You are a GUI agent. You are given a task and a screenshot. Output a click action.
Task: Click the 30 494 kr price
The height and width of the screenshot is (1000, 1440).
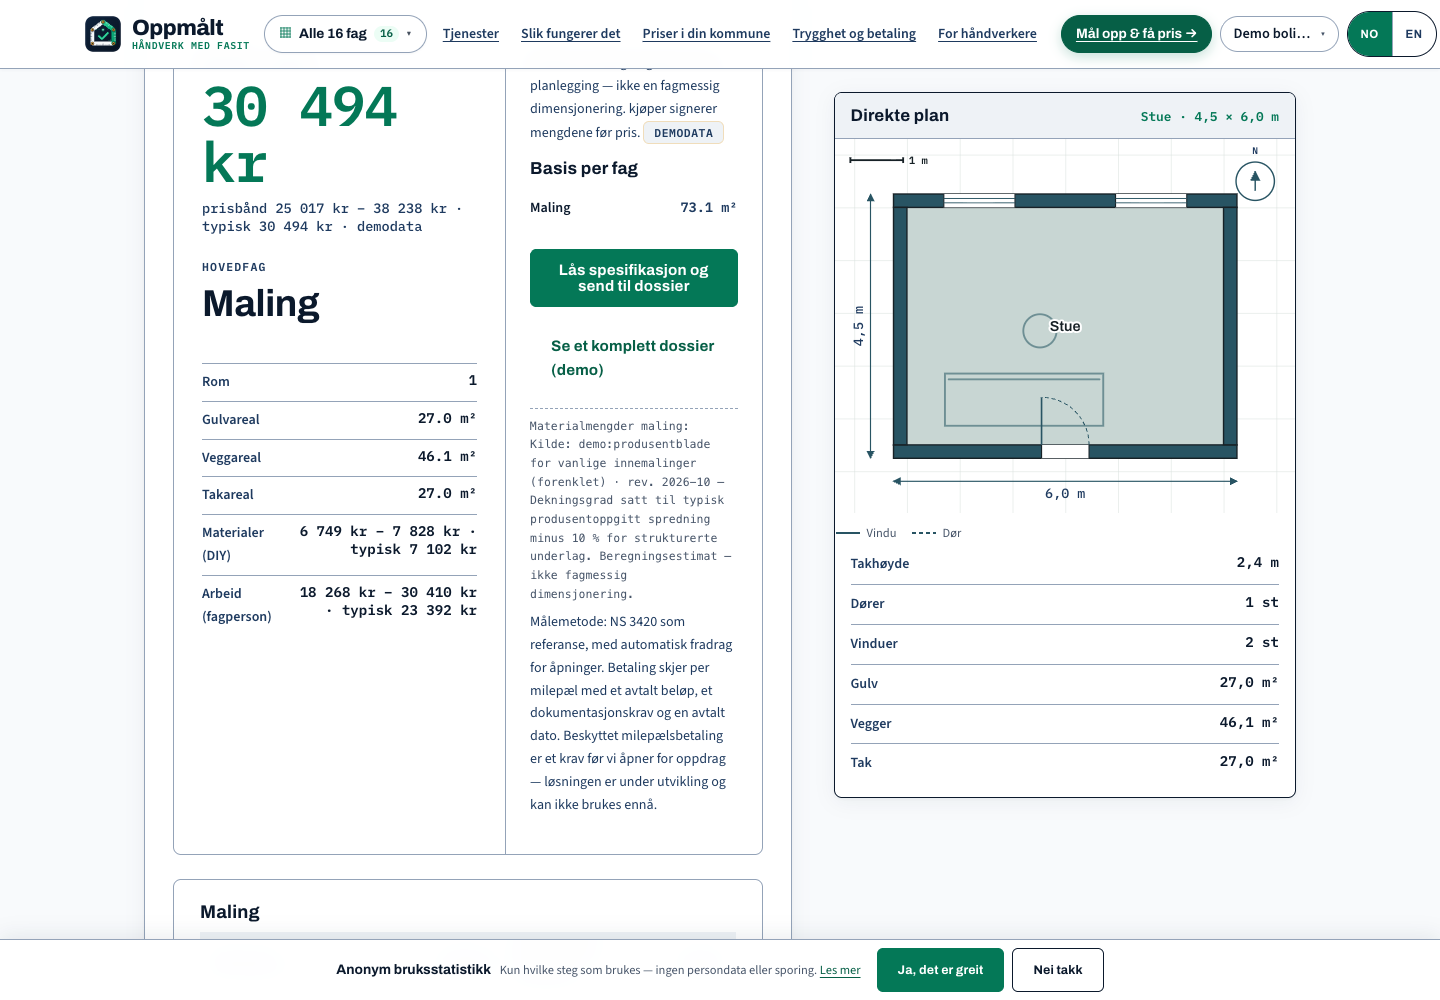(300, 134)
